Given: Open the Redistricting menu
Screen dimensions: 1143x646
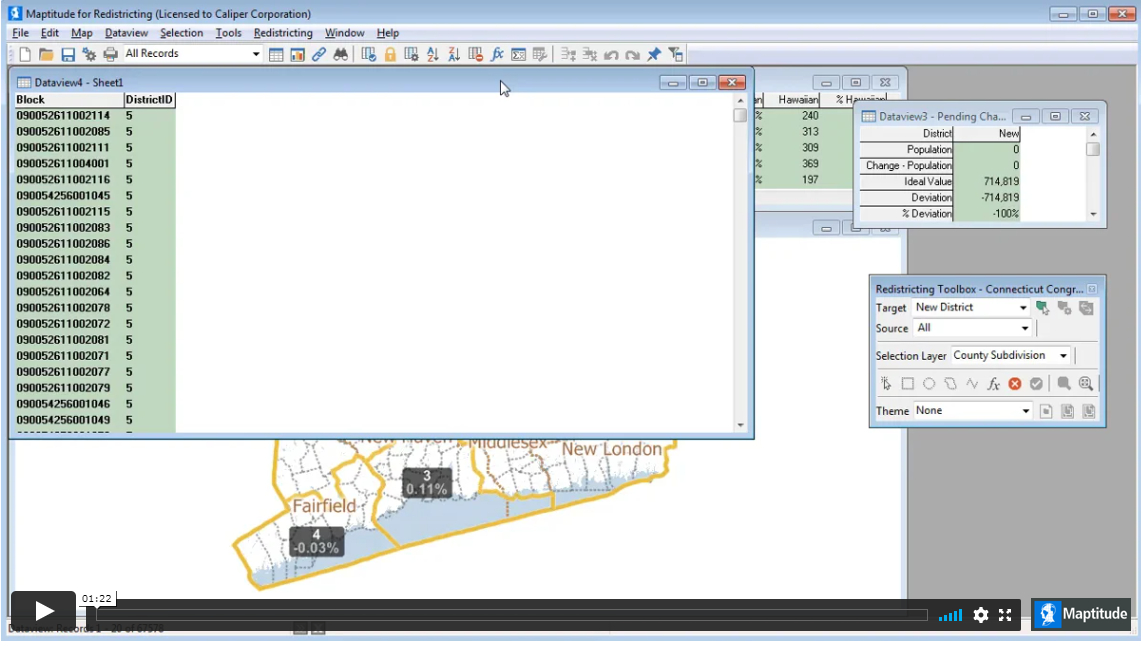Looking at the screenshot, I should (x=283, y=33).
